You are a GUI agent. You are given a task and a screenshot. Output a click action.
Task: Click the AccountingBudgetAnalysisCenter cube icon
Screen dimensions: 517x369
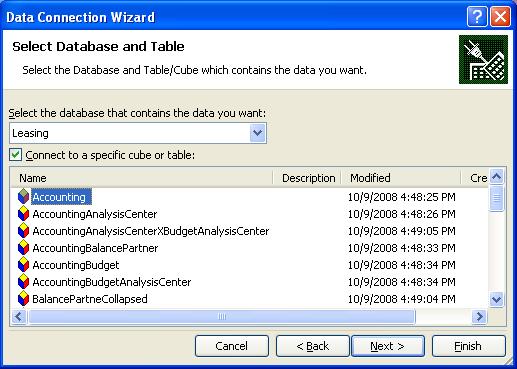[x=23, y=282]
